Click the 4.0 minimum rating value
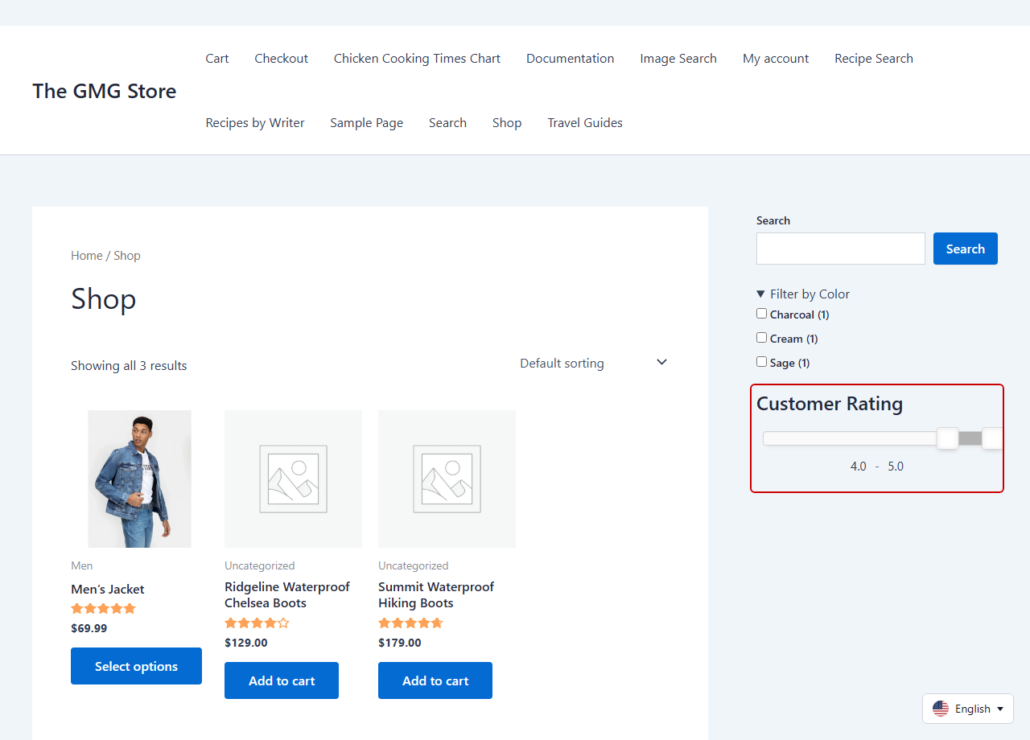1030x740 pixels. point(858,466)
